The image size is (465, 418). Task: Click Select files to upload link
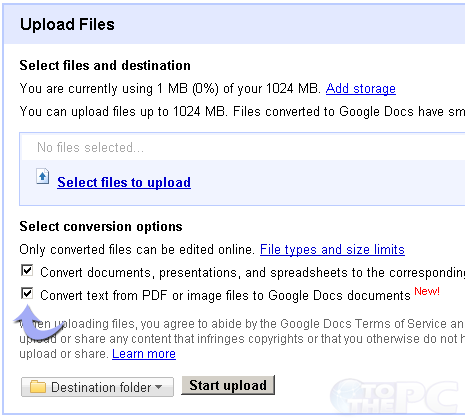tap(124, 182)
